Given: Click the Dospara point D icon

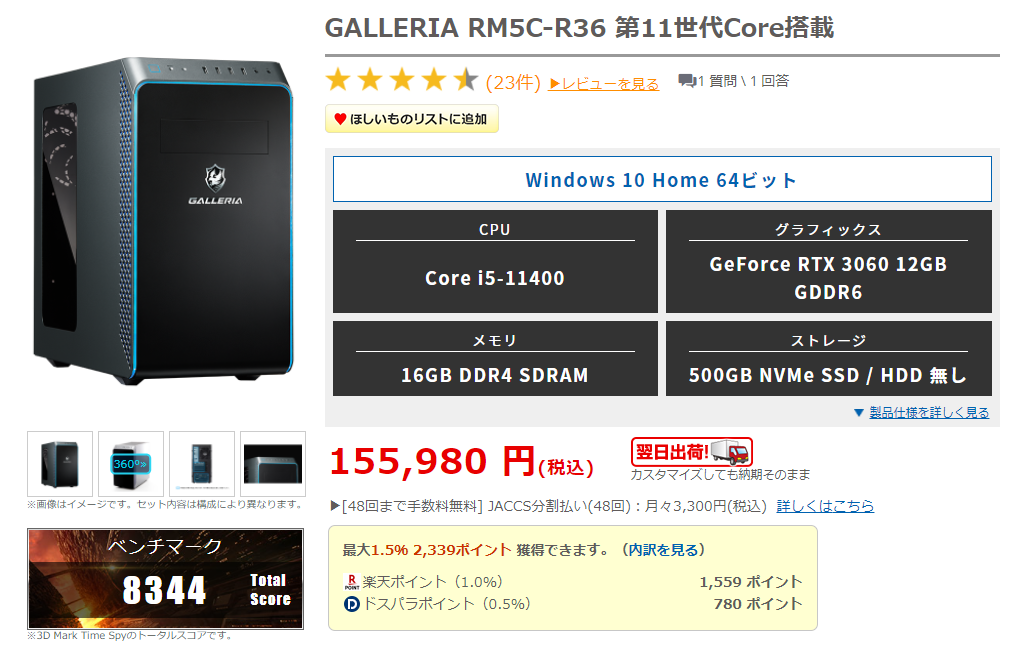Looking at the screenshot, I should tap(351, 604).
